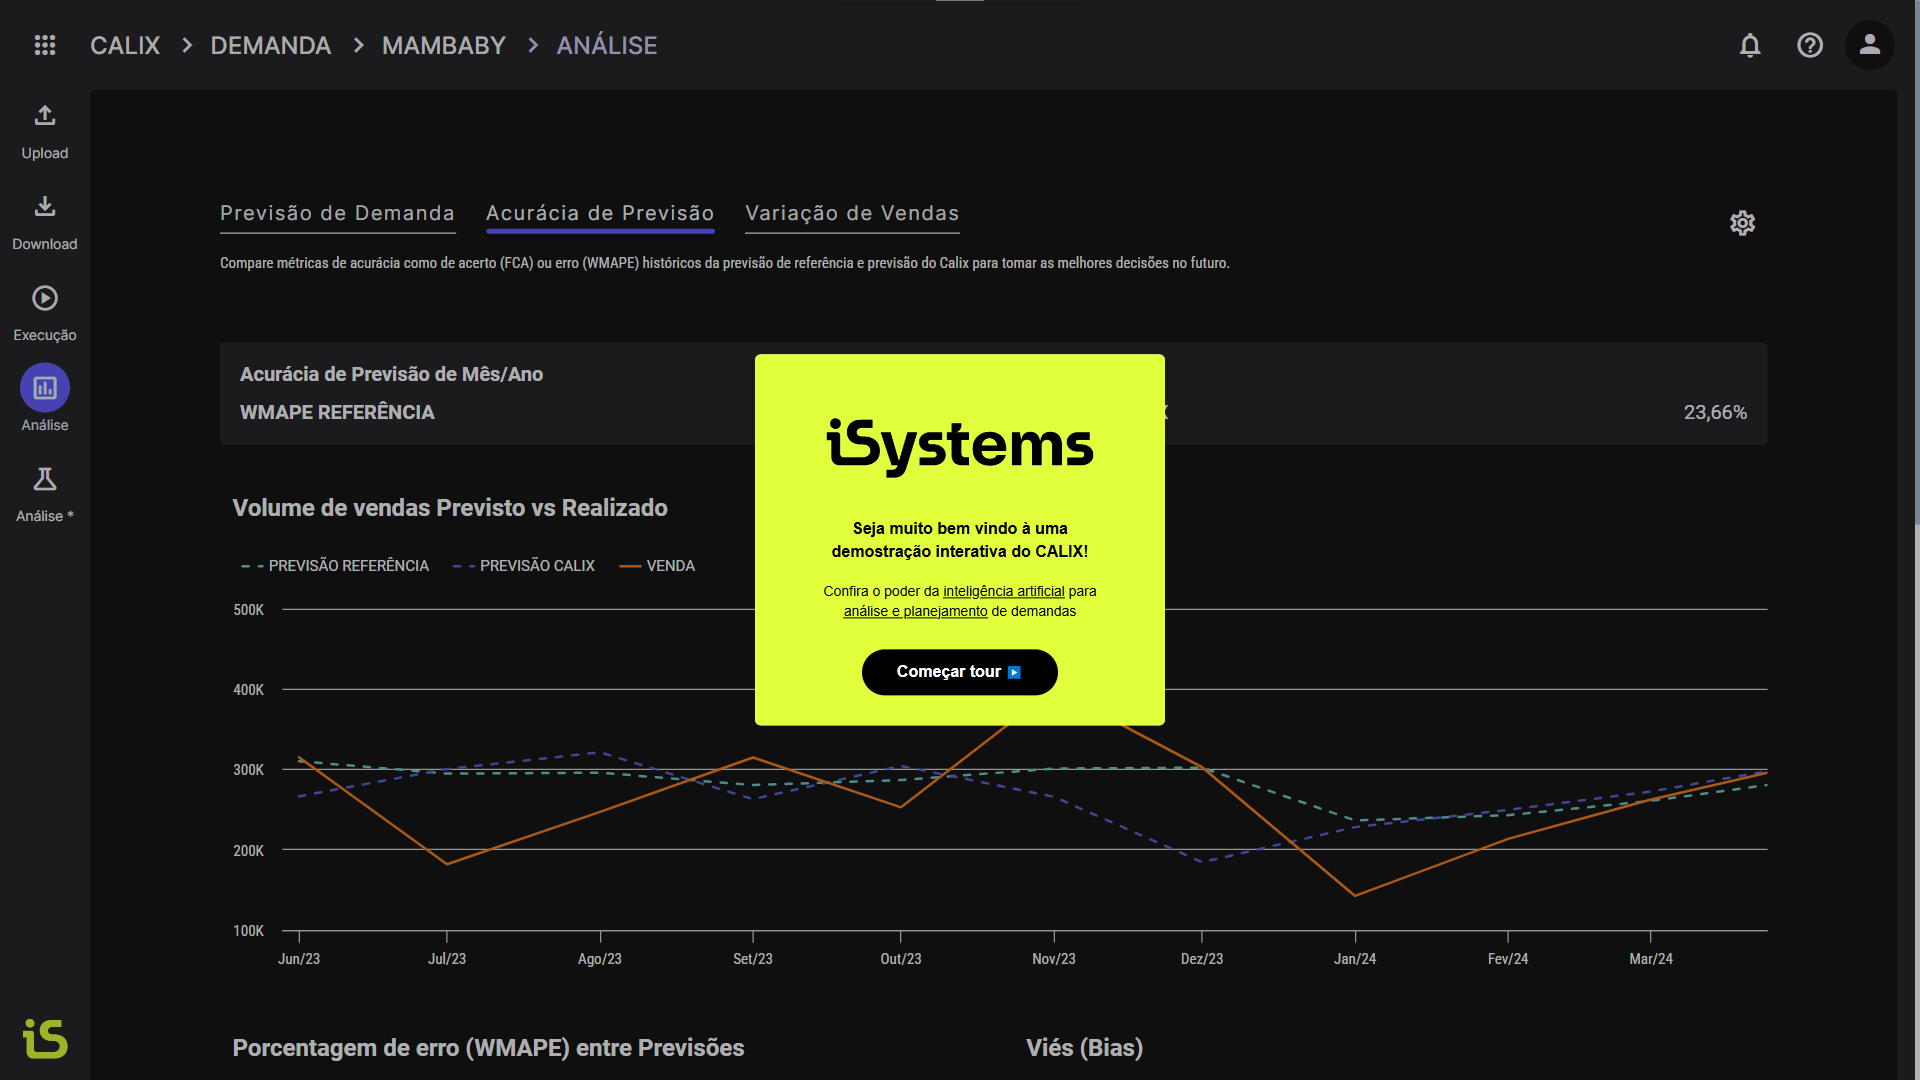Screen dimensions: 1920x1080
Task: Click the iSystems logo in sidebar
Action: point(45,1039)
